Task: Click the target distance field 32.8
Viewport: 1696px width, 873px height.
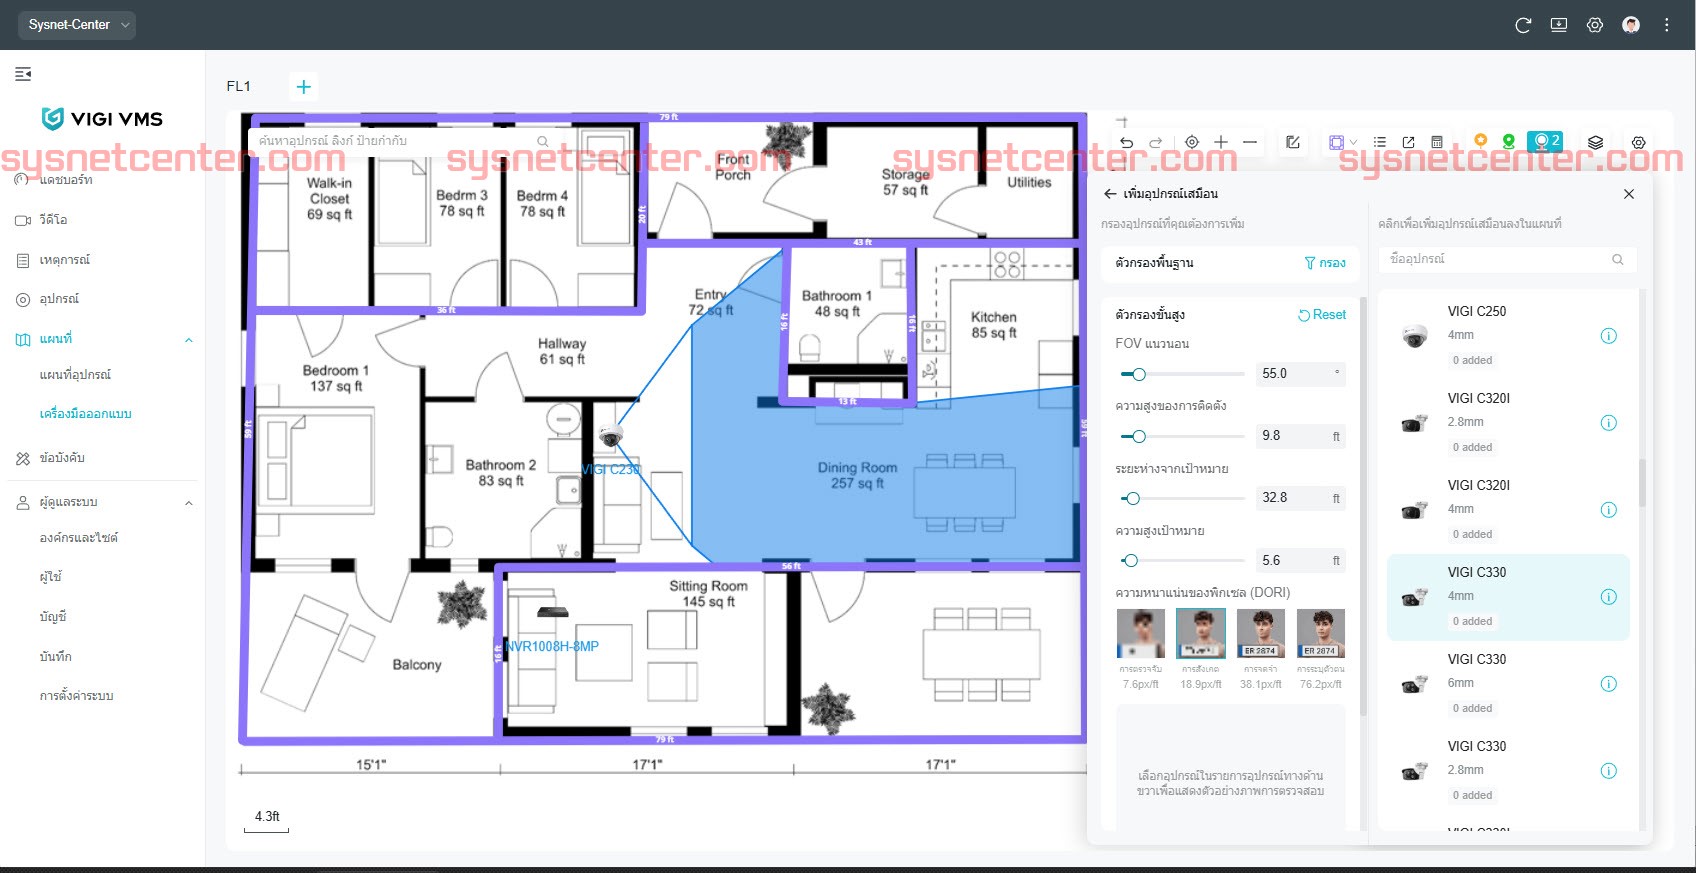Action: point(1300,498)
